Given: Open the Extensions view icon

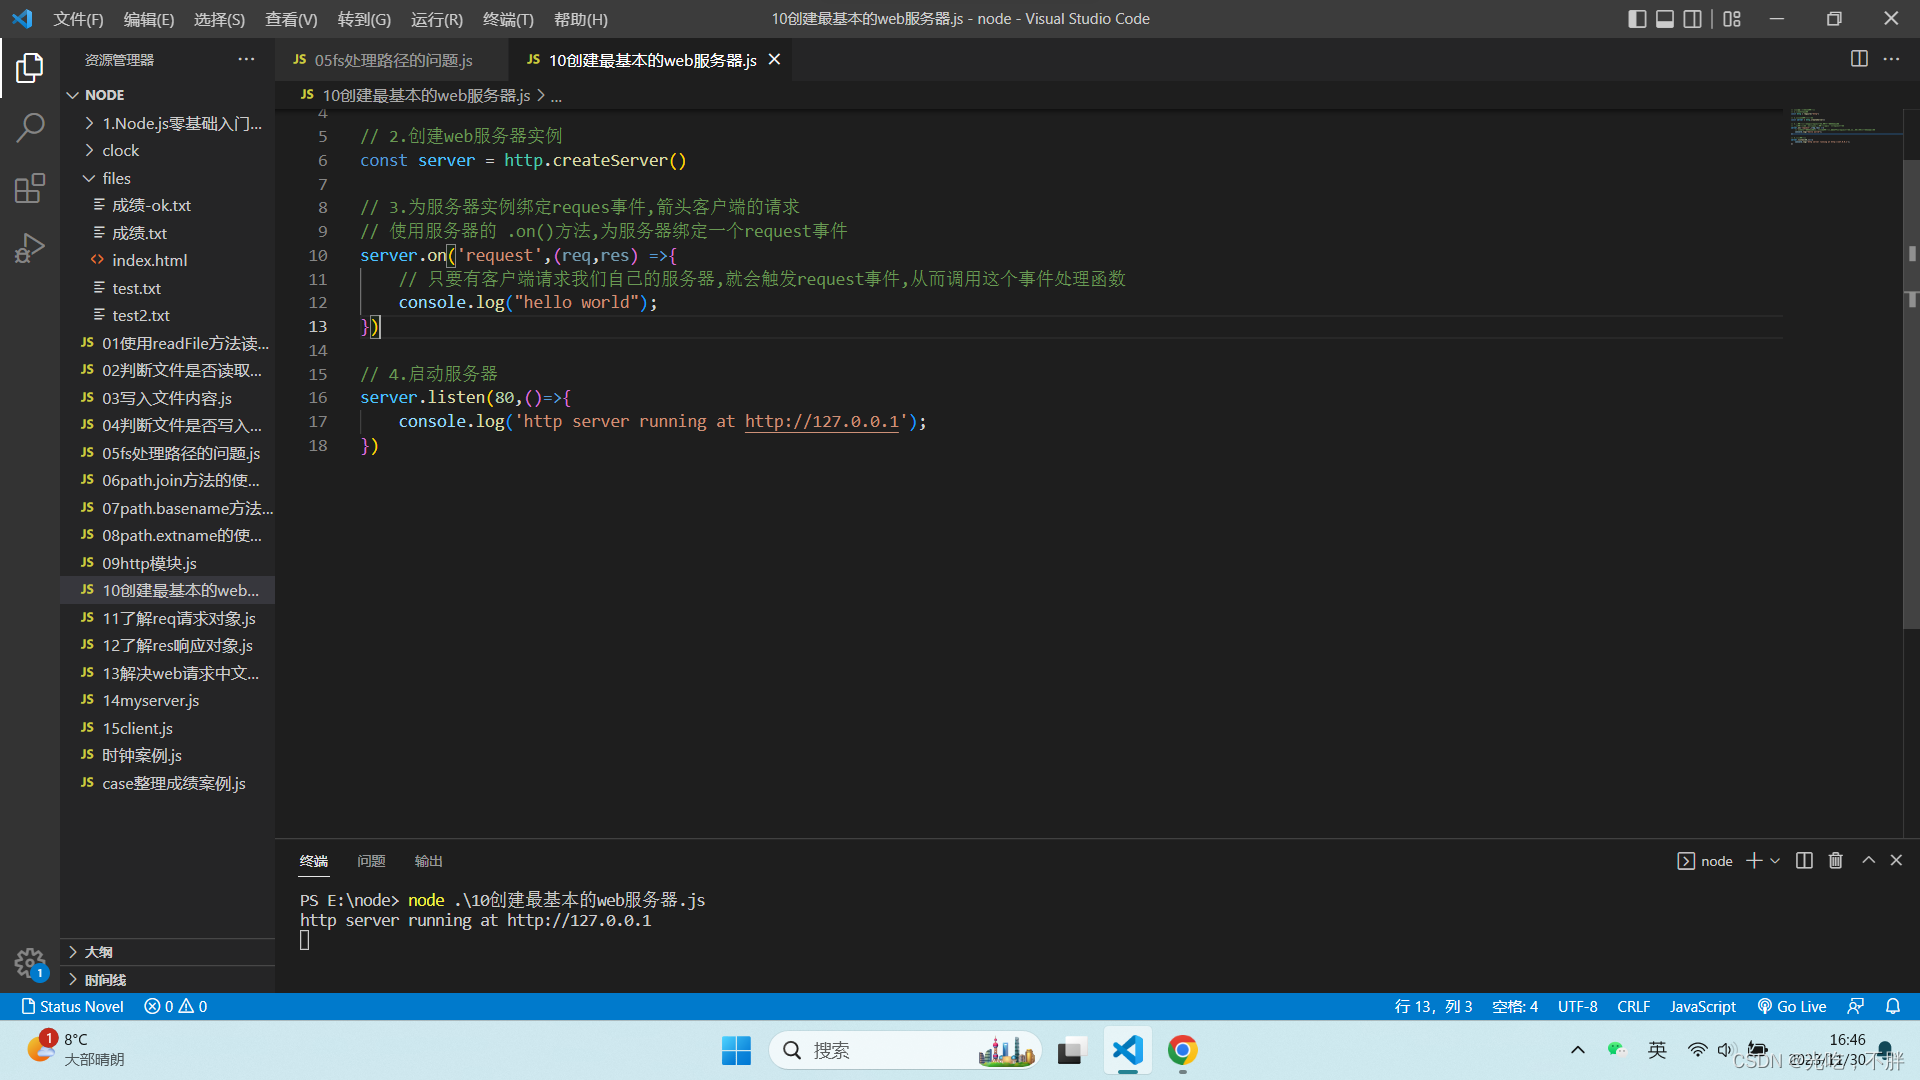Looking at the screenshot, I should [x=30, y=188].
